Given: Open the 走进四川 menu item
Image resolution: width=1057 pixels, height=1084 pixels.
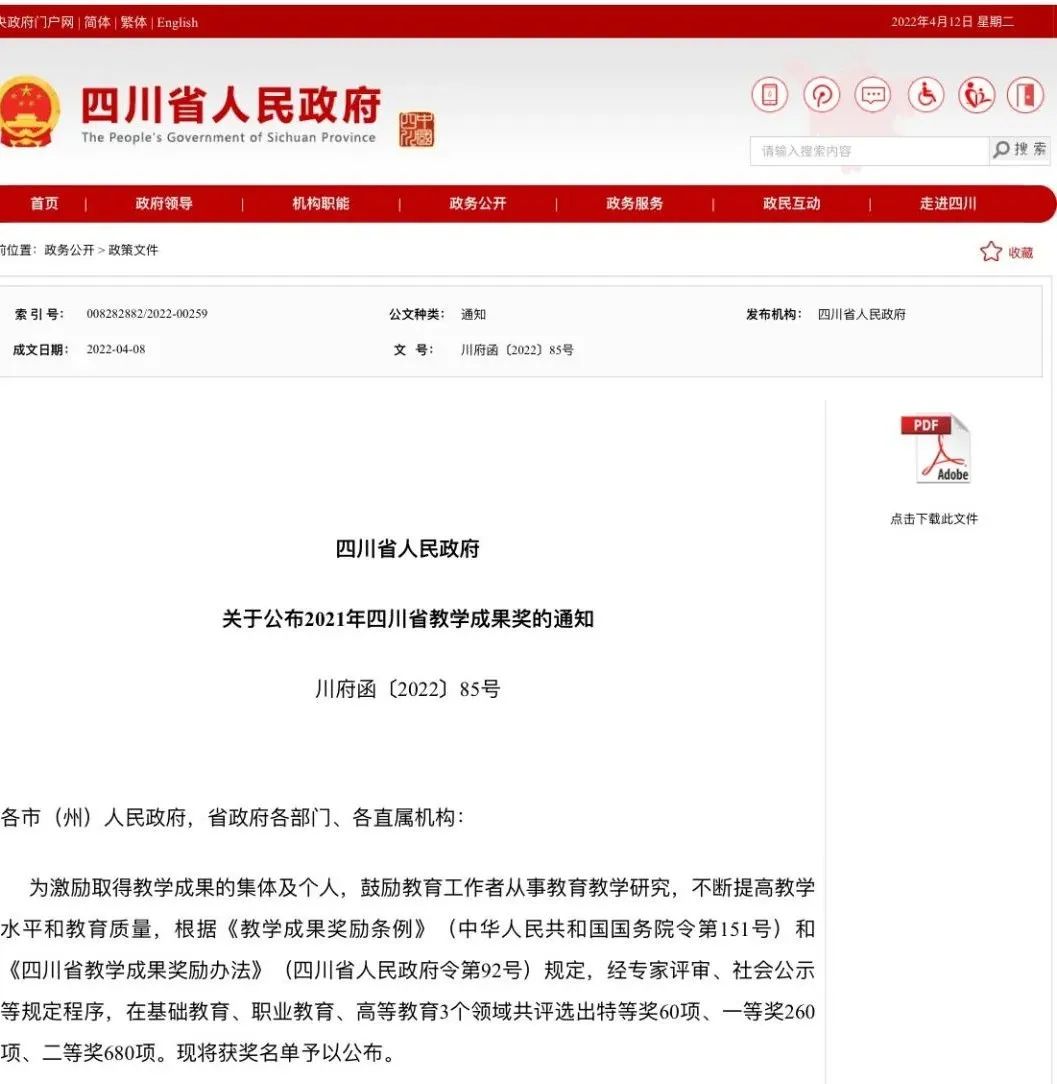Looking at the screenshot, I should [947, 203].
